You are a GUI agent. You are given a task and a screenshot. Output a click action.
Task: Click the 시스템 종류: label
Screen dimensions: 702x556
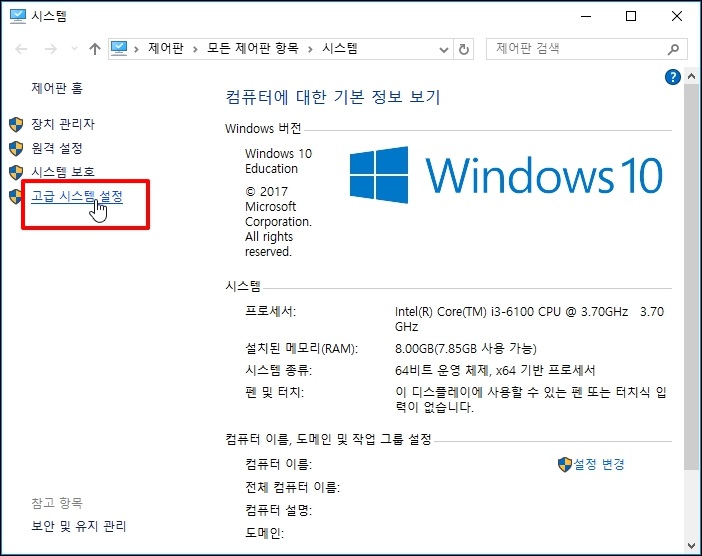[278, 370]
